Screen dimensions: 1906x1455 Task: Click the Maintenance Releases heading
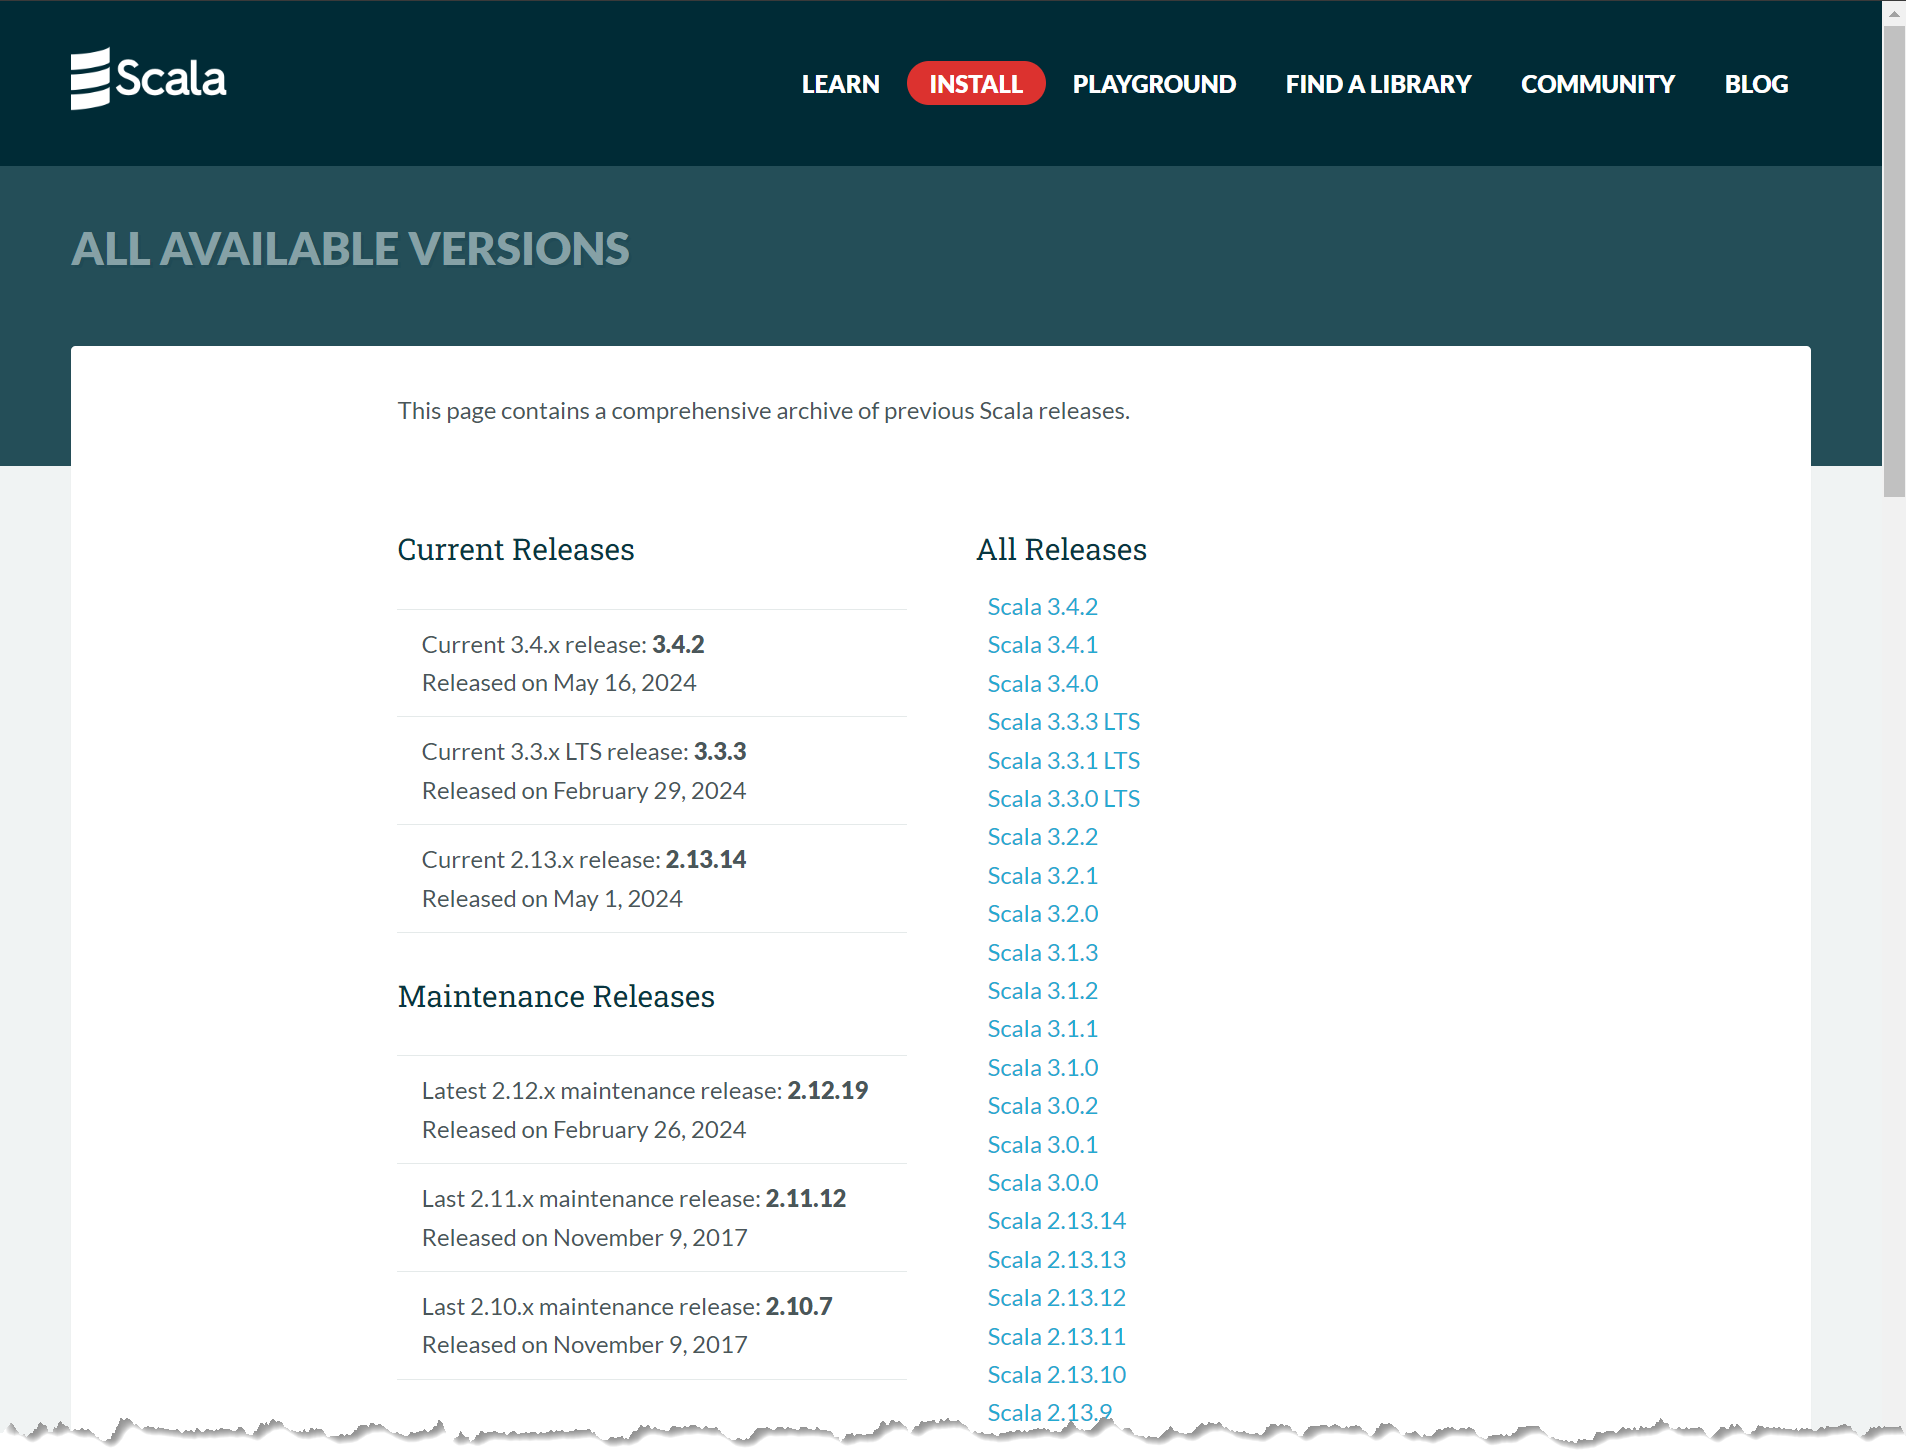pos(556,997)
